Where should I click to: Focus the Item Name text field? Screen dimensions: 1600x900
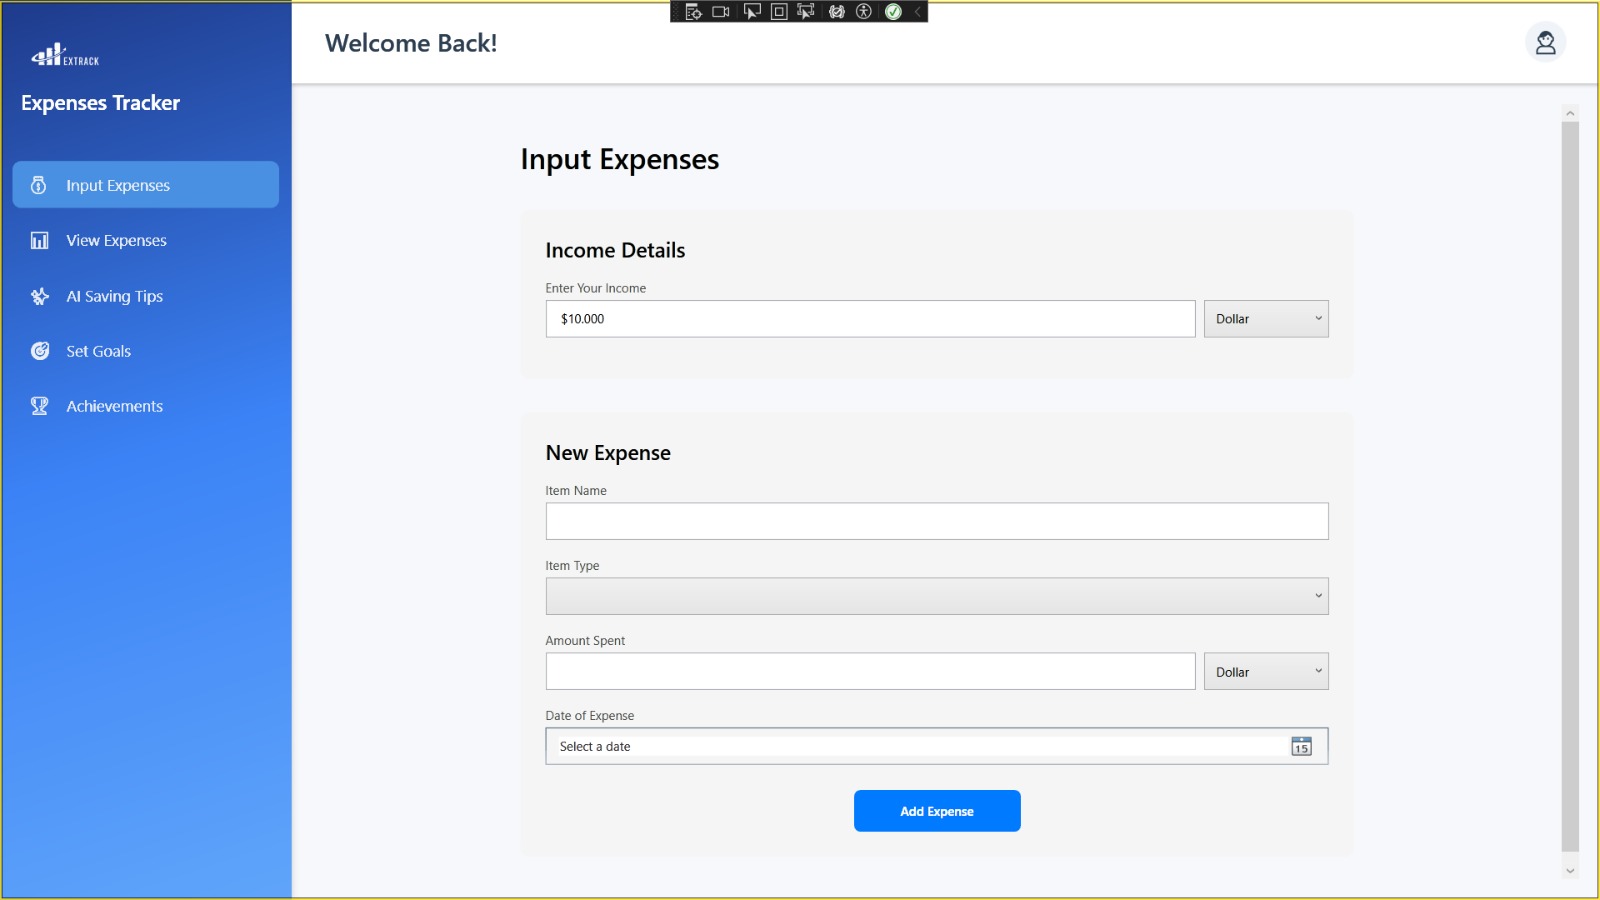936,521
